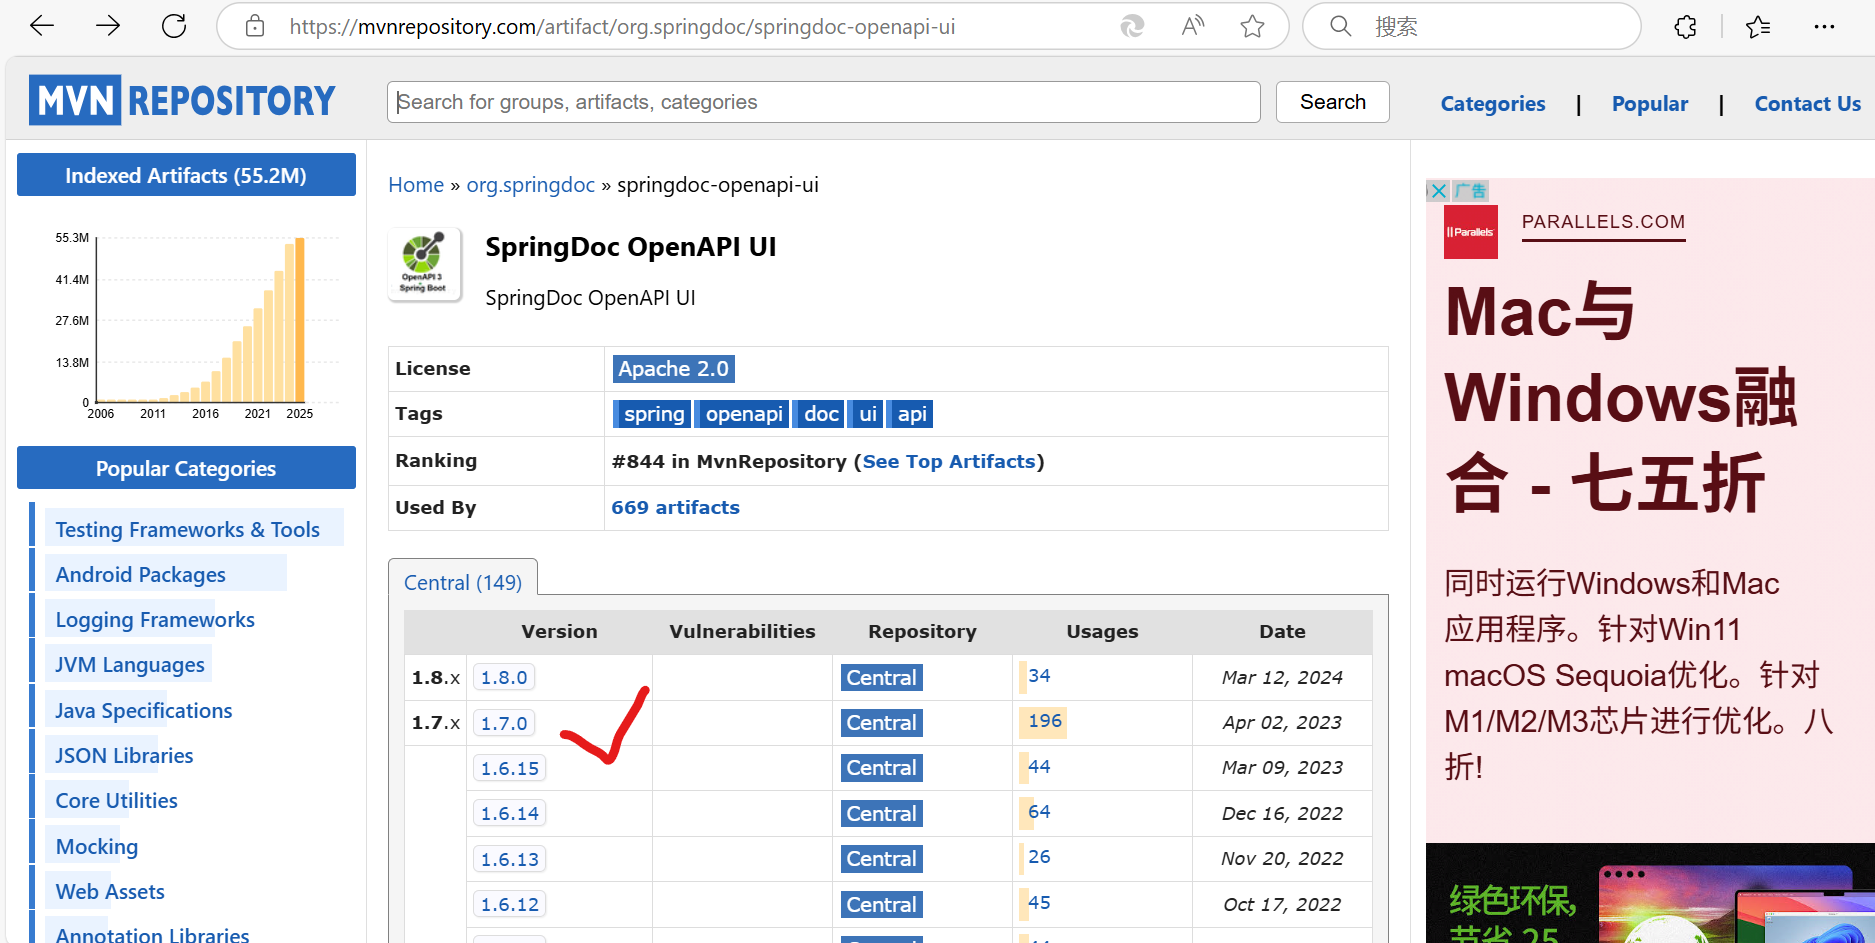
Task: Click the spring tag
Action: pyautogui.click(x=652, y=413)
